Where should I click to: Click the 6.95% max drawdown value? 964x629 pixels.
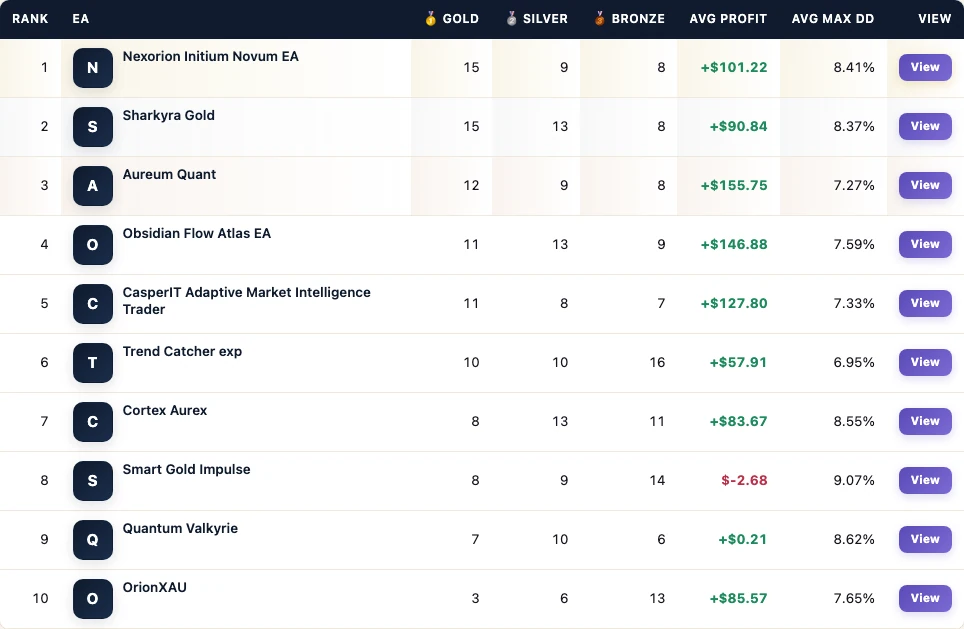coord(854,363)
